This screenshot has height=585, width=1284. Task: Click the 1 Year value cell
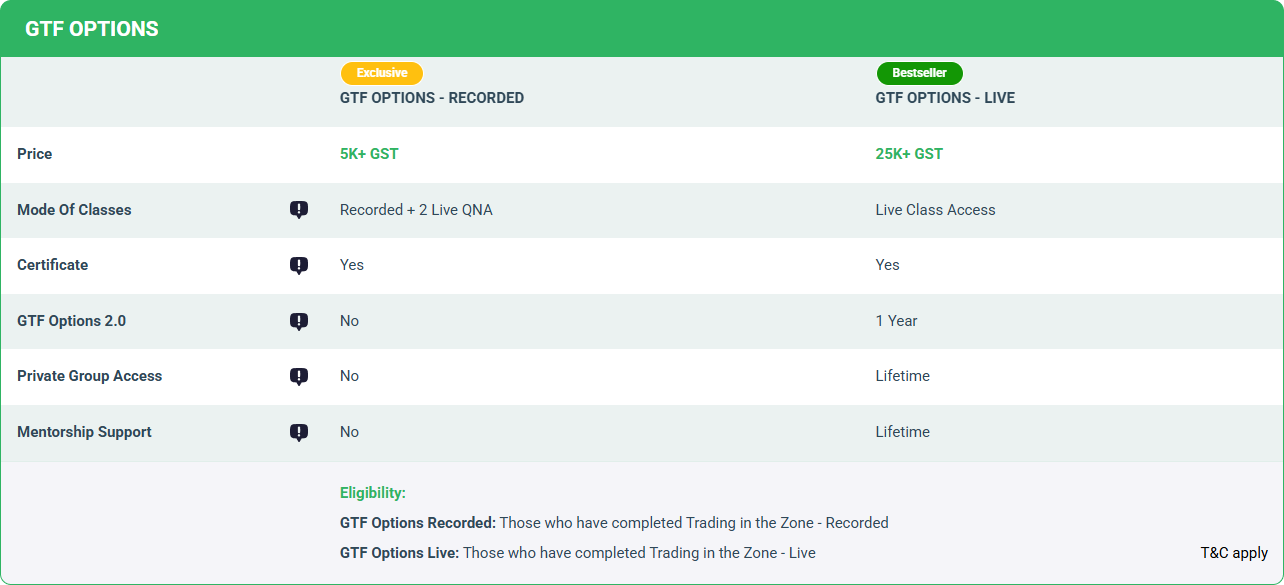(896, 321)
